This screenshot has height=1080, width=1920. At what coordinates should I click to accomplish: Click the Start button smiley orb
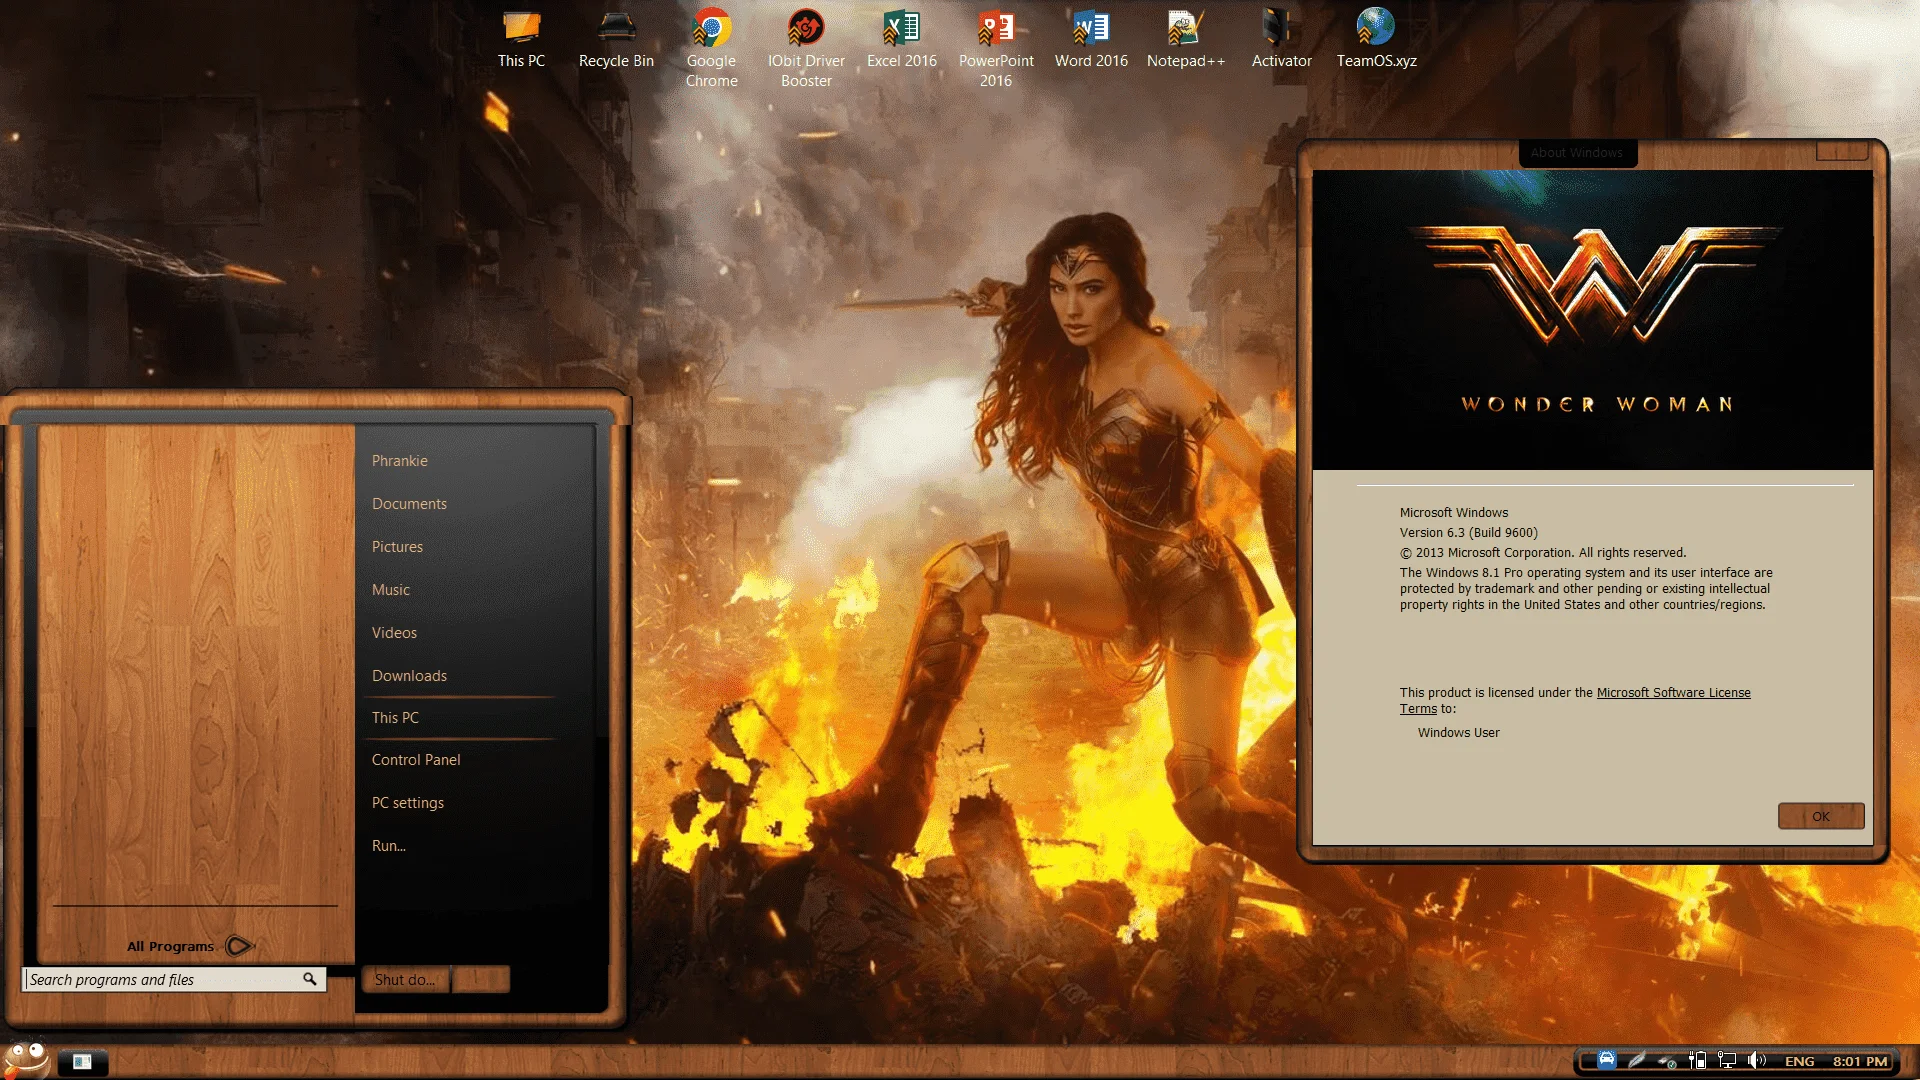27,1059
